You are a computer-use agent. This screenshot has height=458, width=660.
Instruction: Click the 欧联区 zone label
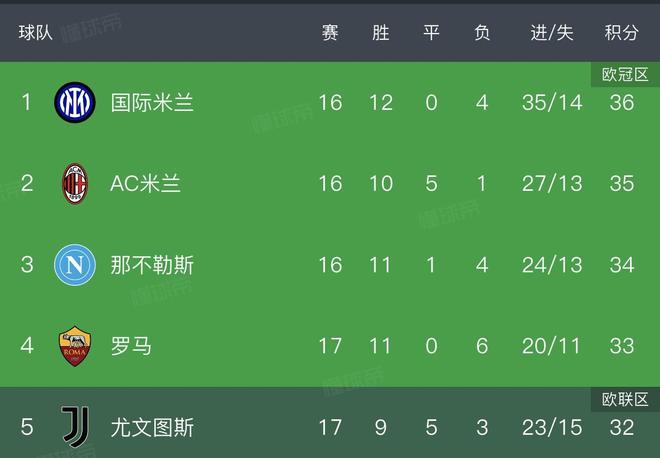click(x=622, y=399)
